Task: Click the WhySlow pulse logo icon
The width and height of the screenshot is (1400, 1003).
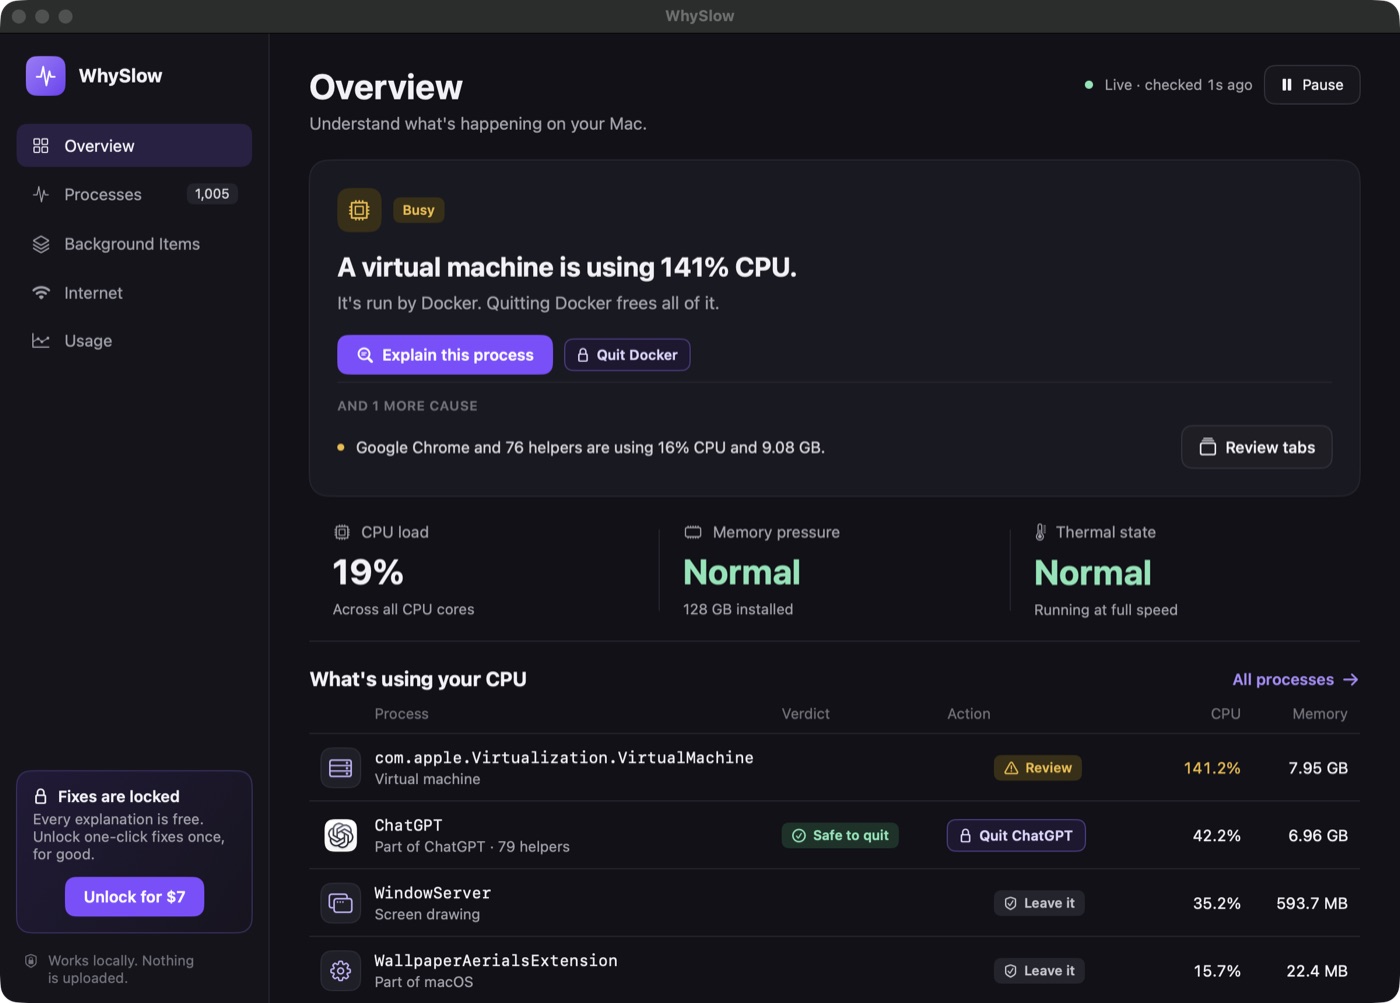Action: 46,76
